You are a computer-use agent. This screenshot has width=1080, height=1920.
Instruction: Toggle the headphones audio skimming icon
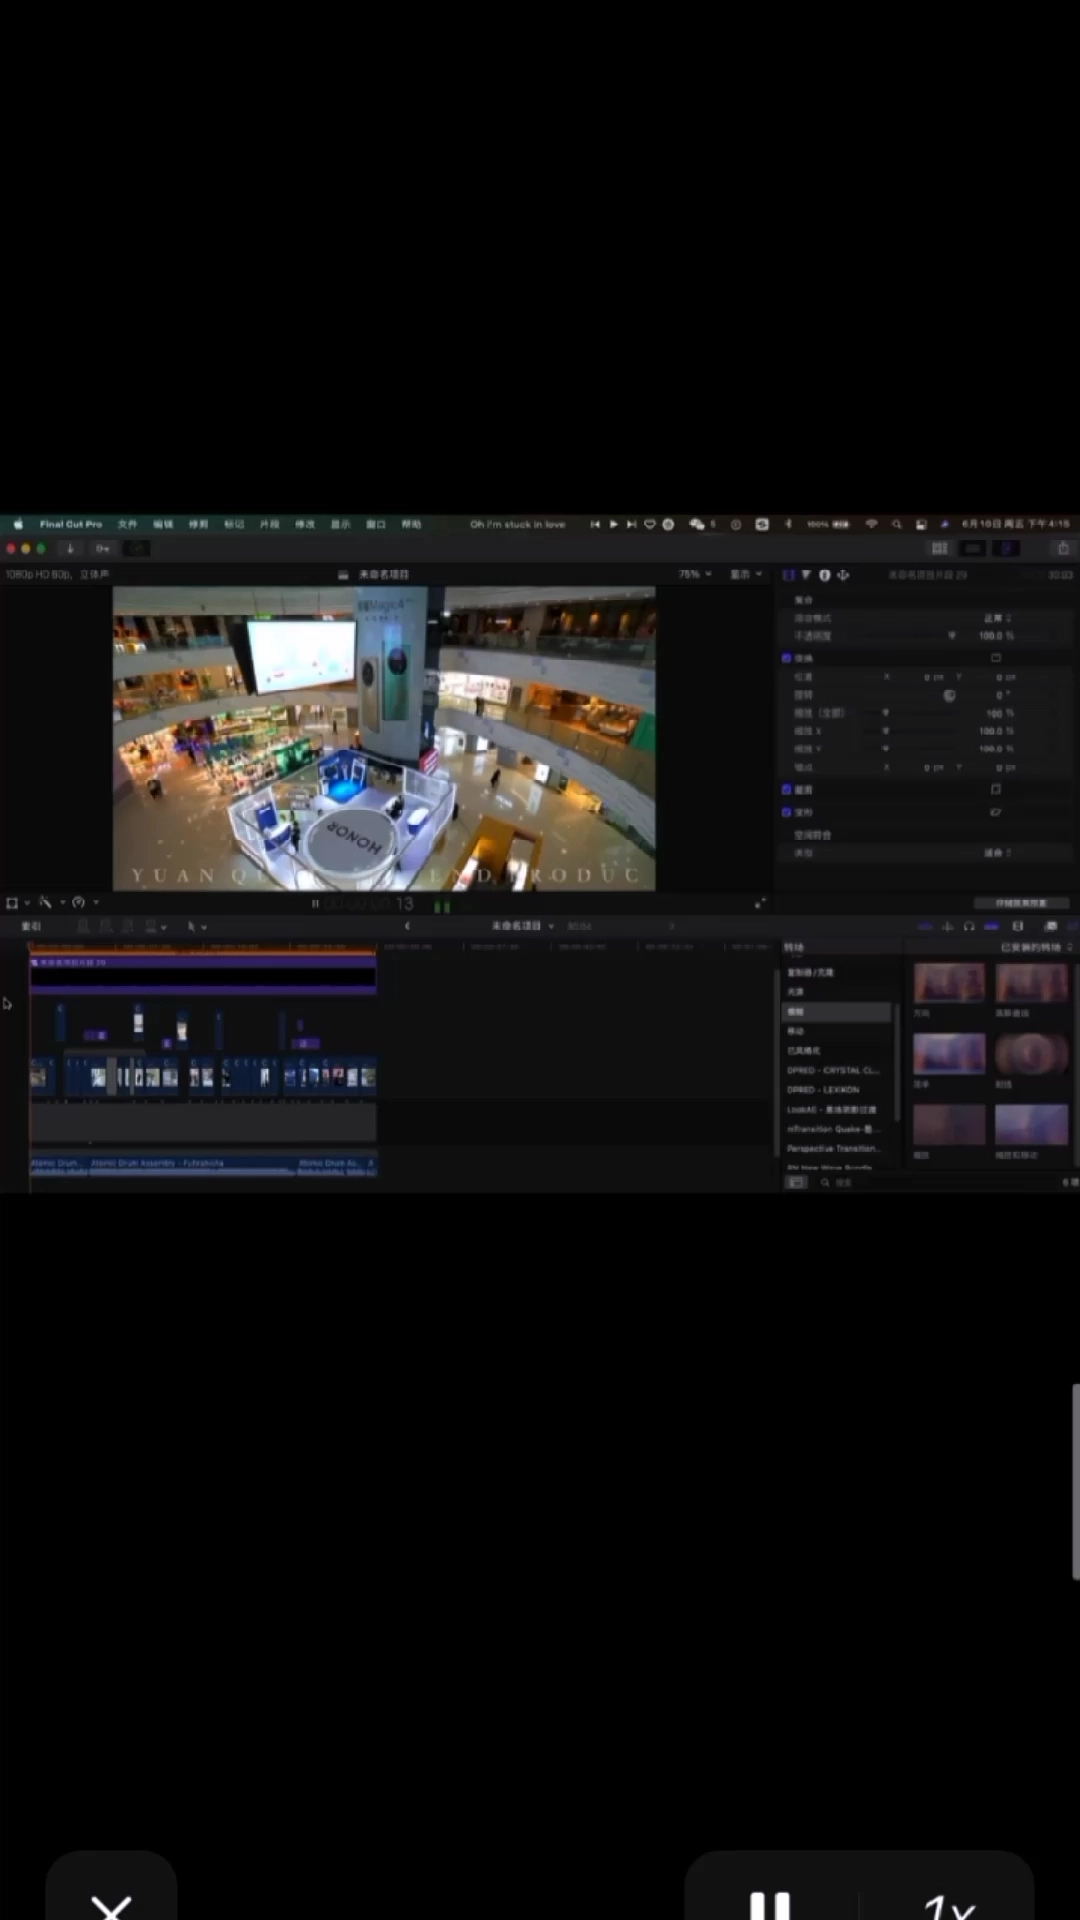(x=969, y=926)
